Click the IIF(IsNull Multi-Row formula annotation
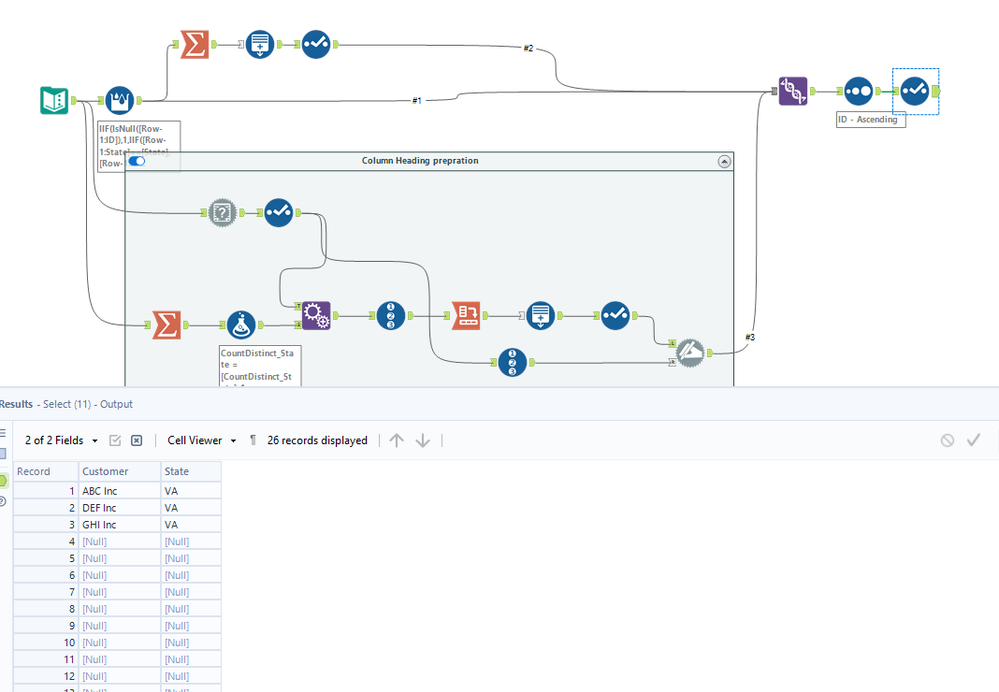This screenshot has width=999, height=692. coord(139,146)
